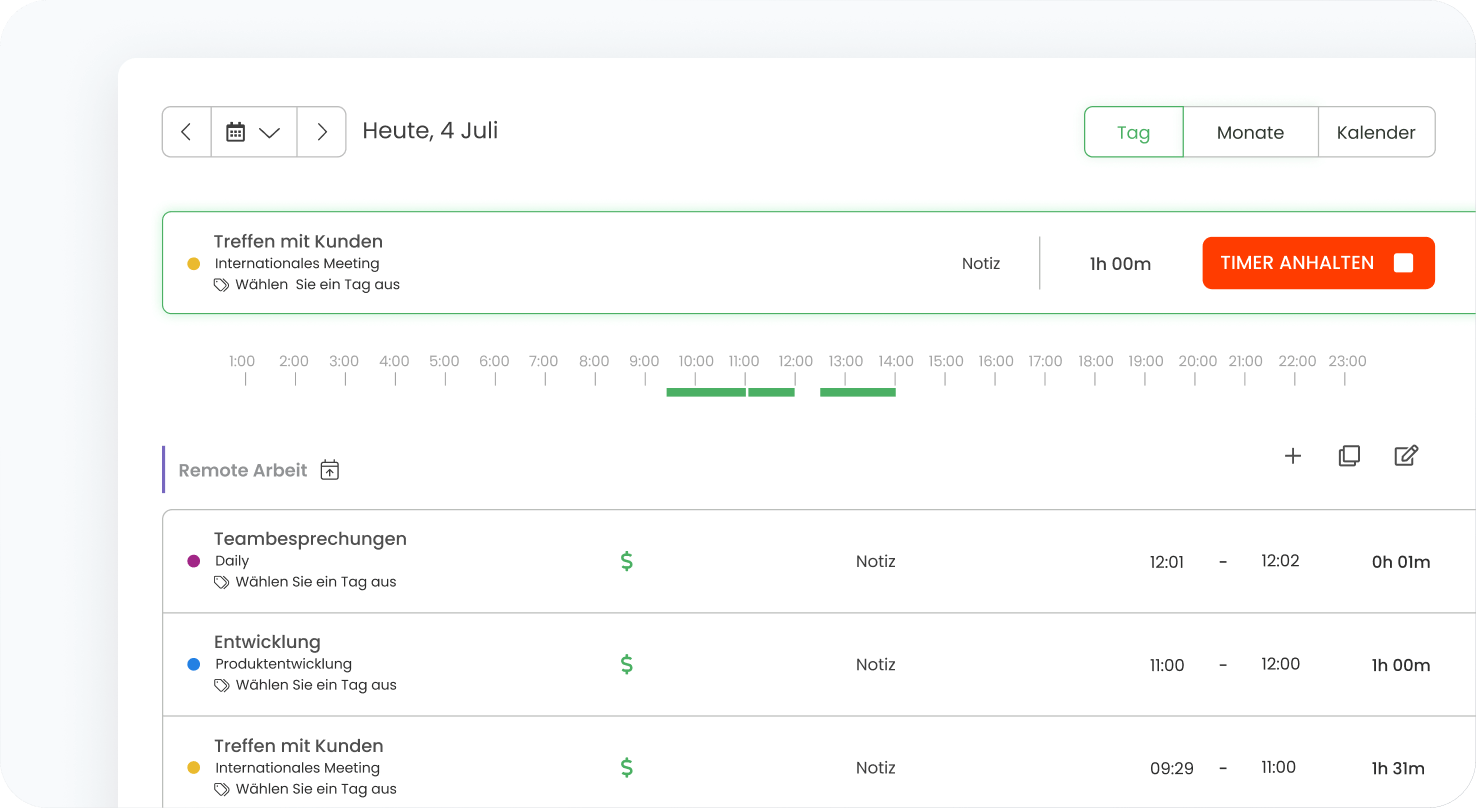Switch to the Kalender view tab
The width and height of the screenshot is (1476, 808).
(1376, 132)
